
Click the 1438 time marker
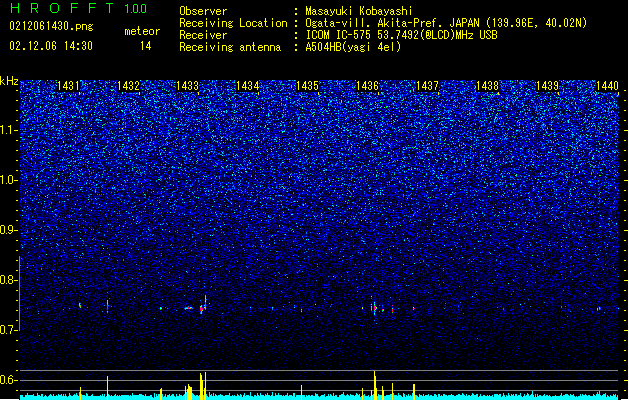point(487,85)
